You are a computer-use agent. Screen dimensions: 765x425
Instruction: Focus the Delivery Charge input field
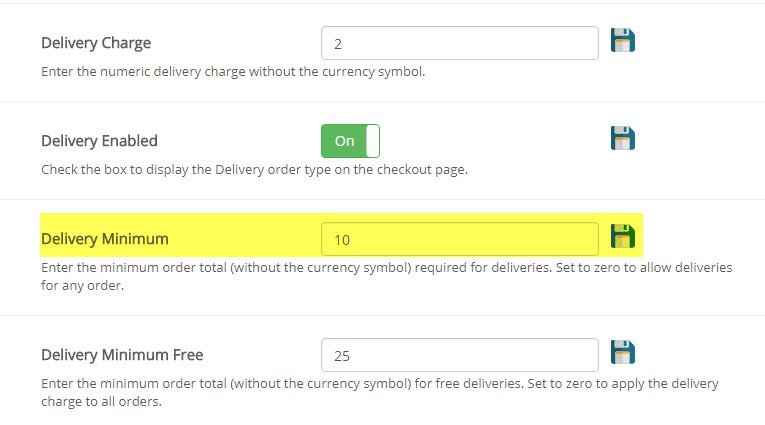coord(459,43)
